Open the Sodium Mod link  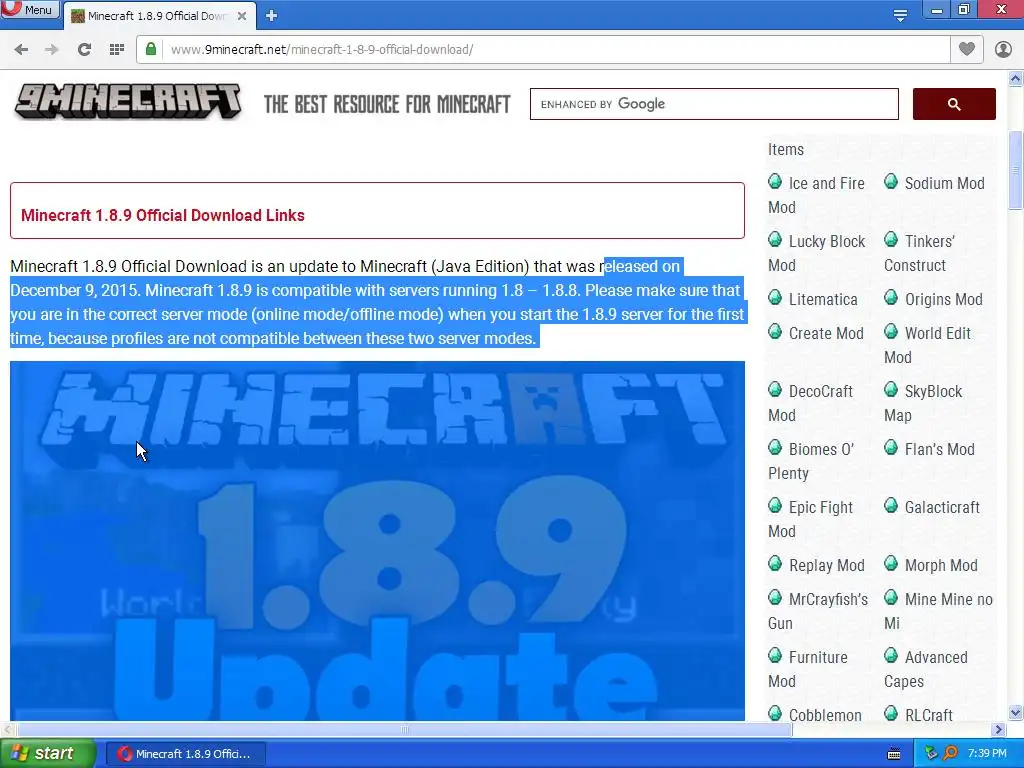pos(944,184)
